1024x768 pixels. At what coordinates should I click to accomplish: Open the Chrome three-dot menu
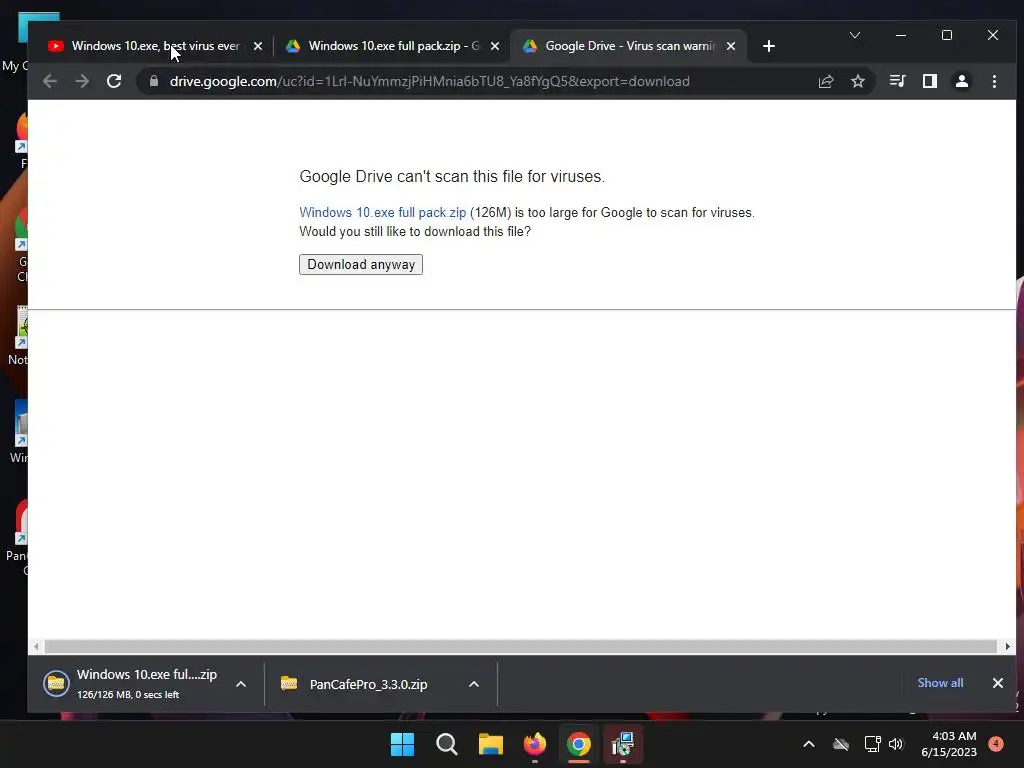click(994, 81)
